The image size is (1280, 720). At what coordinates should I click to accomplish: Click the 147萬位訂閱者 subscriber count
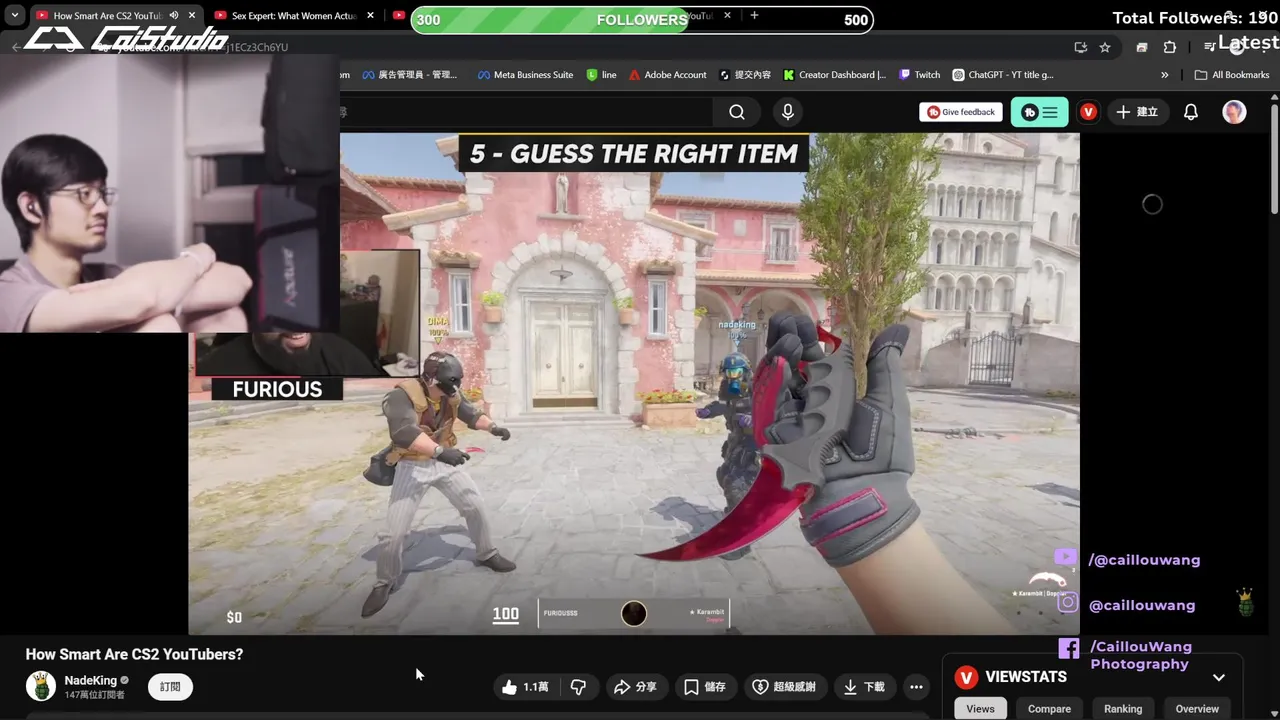click(x=95, y=695)
